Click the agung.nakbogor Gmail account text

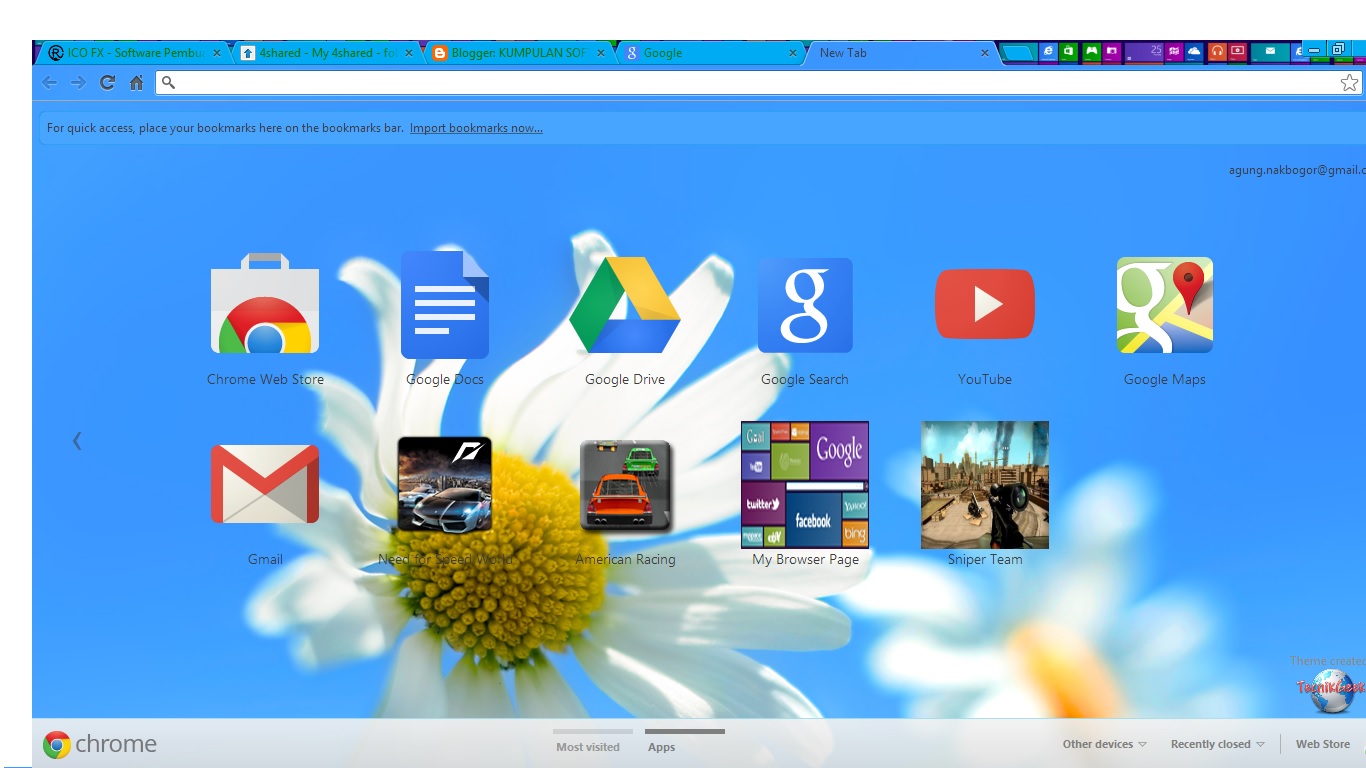[x=1297, y=170]
